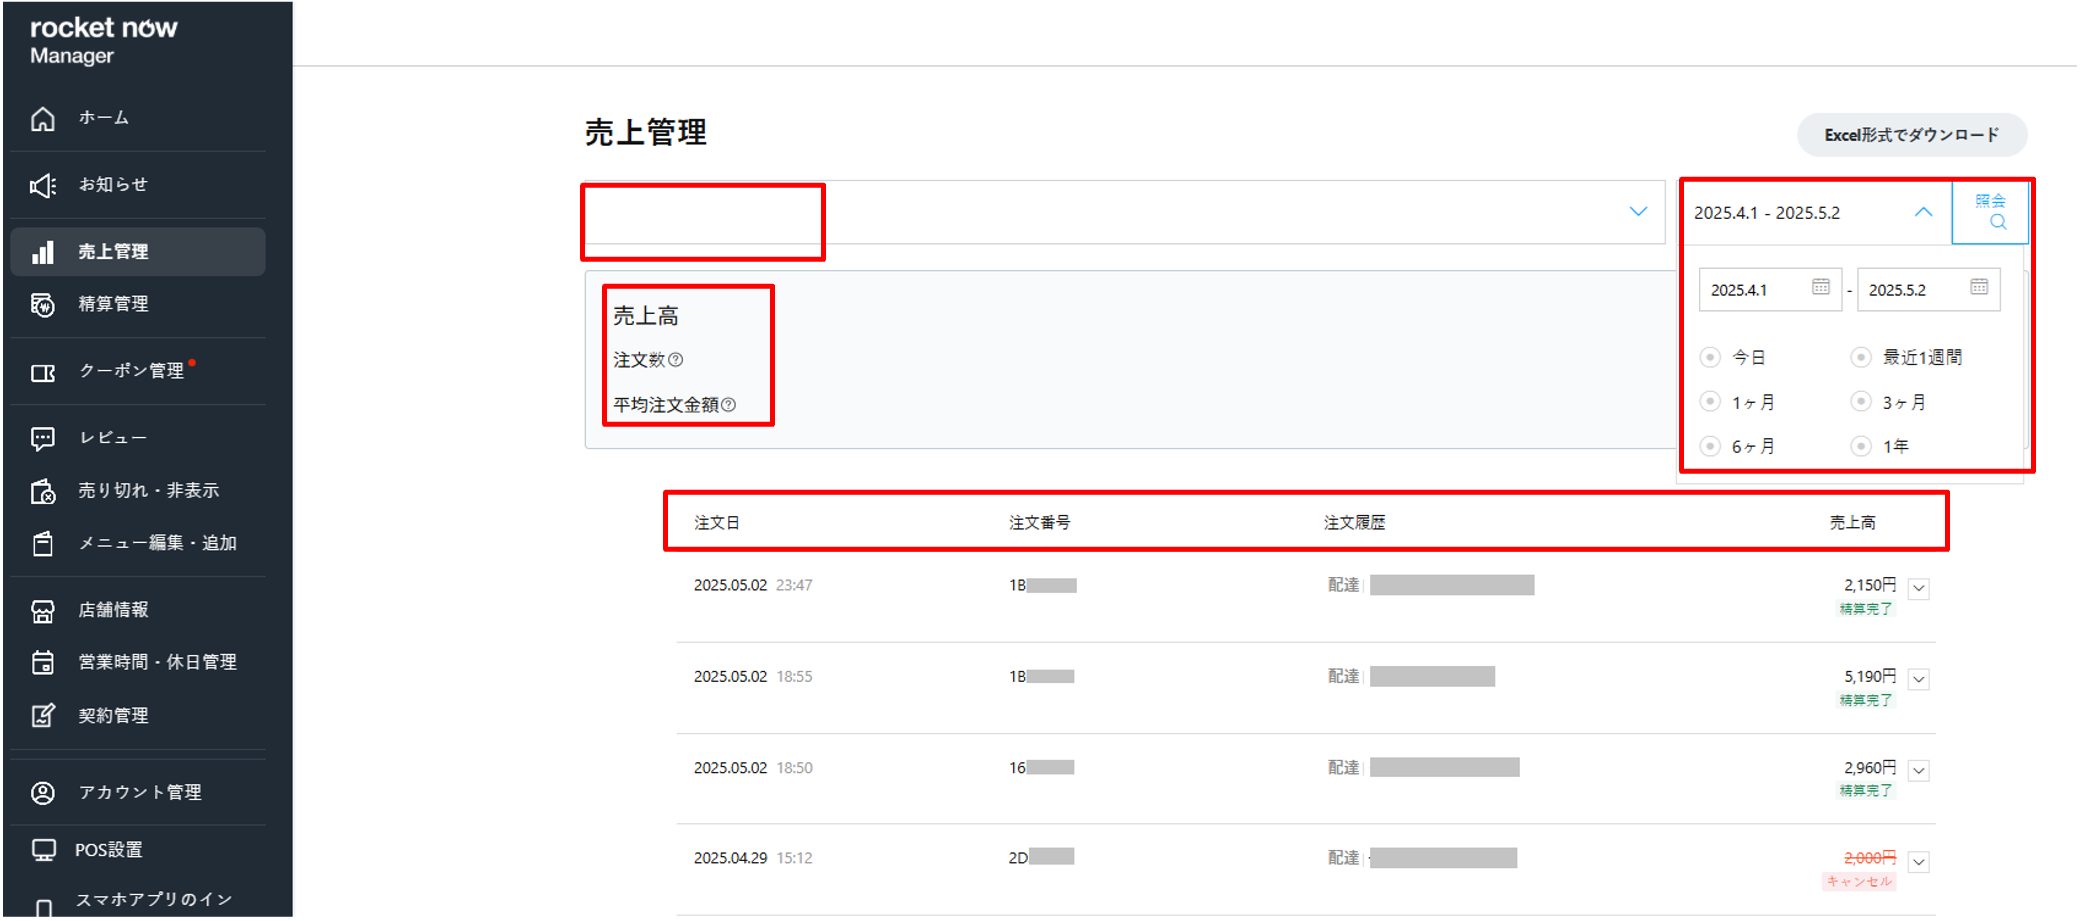Click the calendar icon for 営業時間・休日管理
This screenshot has height=921, width=2080.
click(x=43, y=663)
